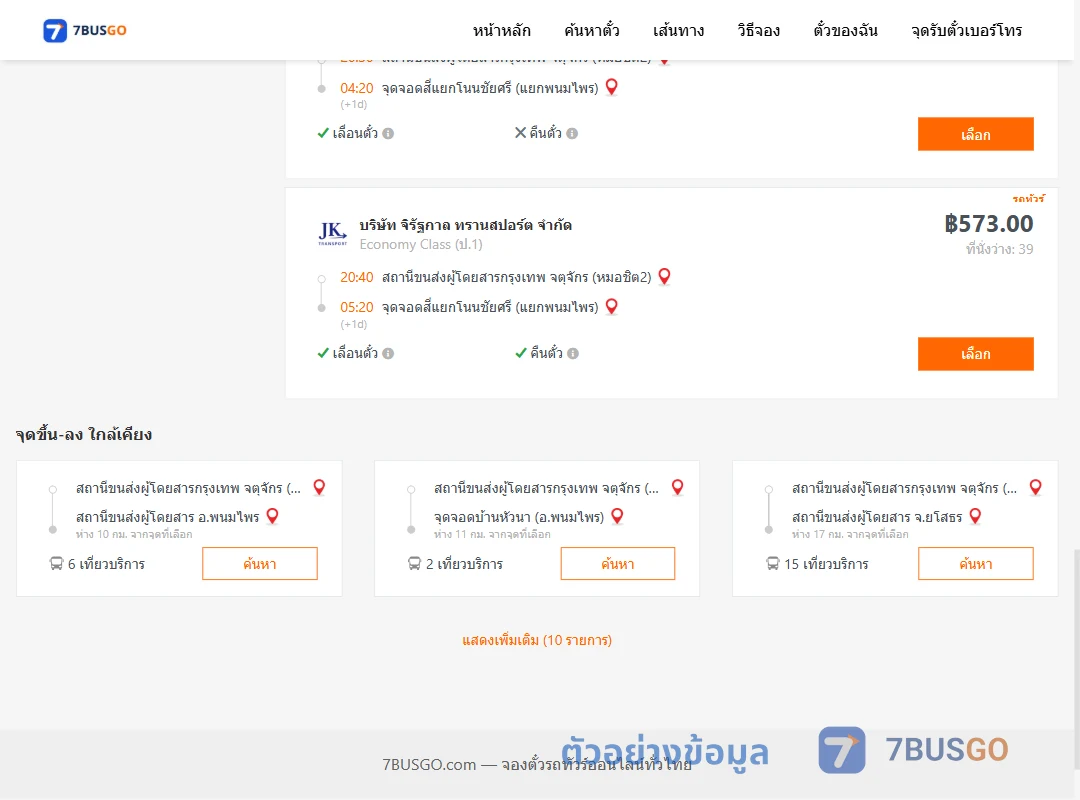Click info icon beside เลื่อนตั๋ว in the 04:20 trip
Image resolution: width=1080 pixels, height=800 pixels.
coord(388,134)
